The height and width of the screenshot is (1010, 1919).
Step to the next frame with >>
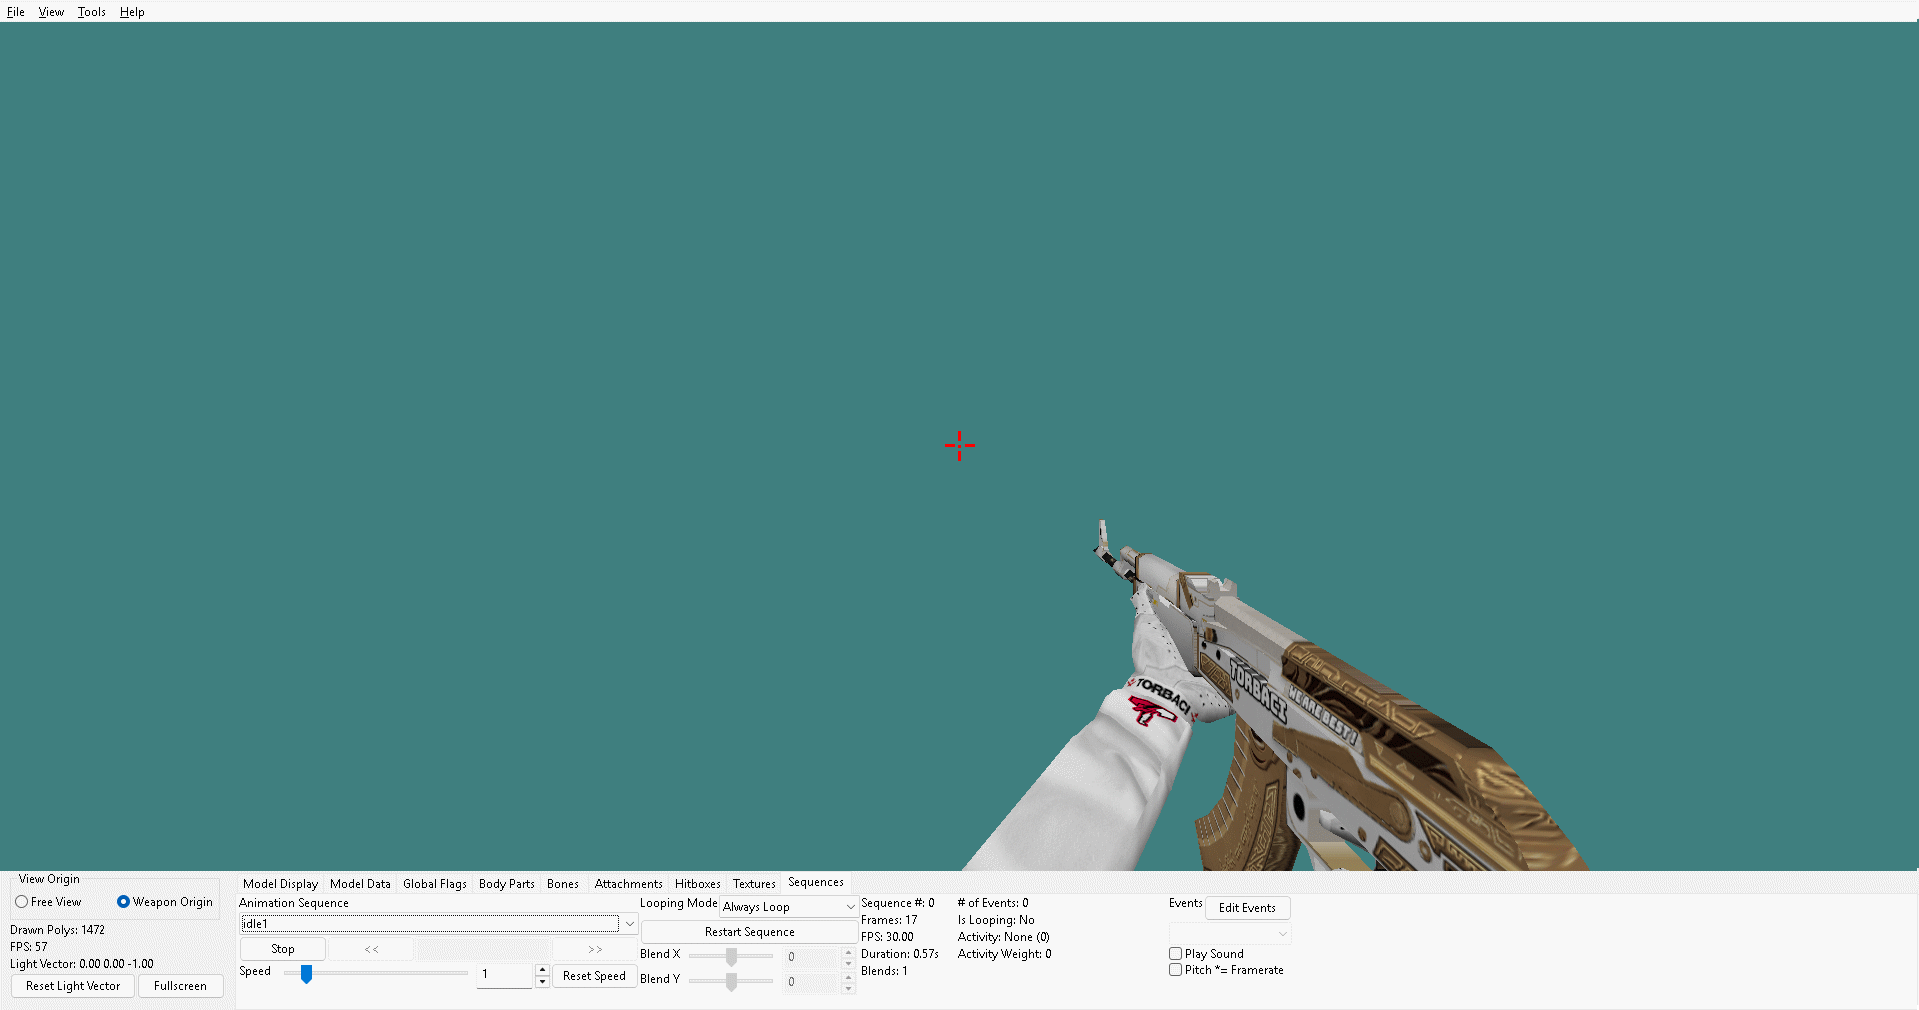tap(595, 949)
